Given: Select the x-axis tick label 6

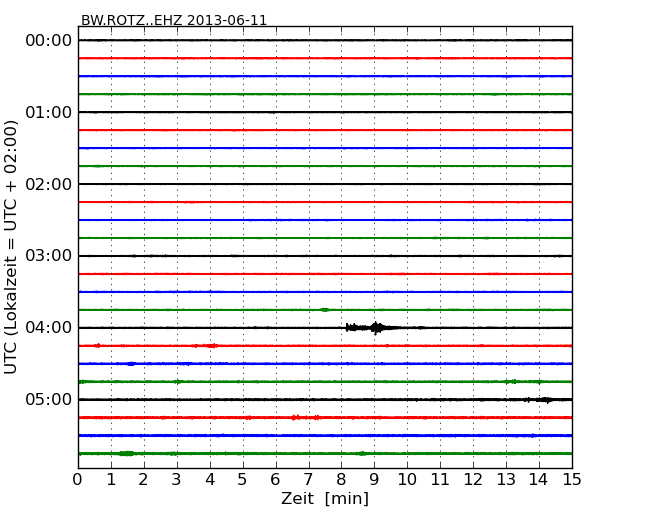Looking at the screenshot, I should pyautogui.click(x=275, y=480).
